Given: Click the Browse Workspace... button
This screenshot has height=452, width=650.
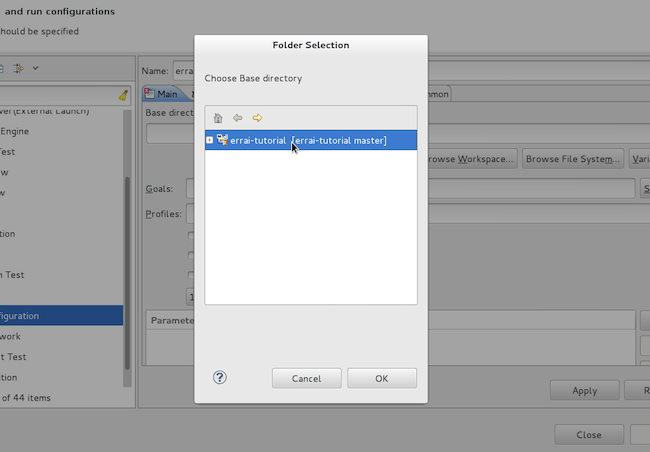Looking at the screenshot, I should [x=470, y=158].
